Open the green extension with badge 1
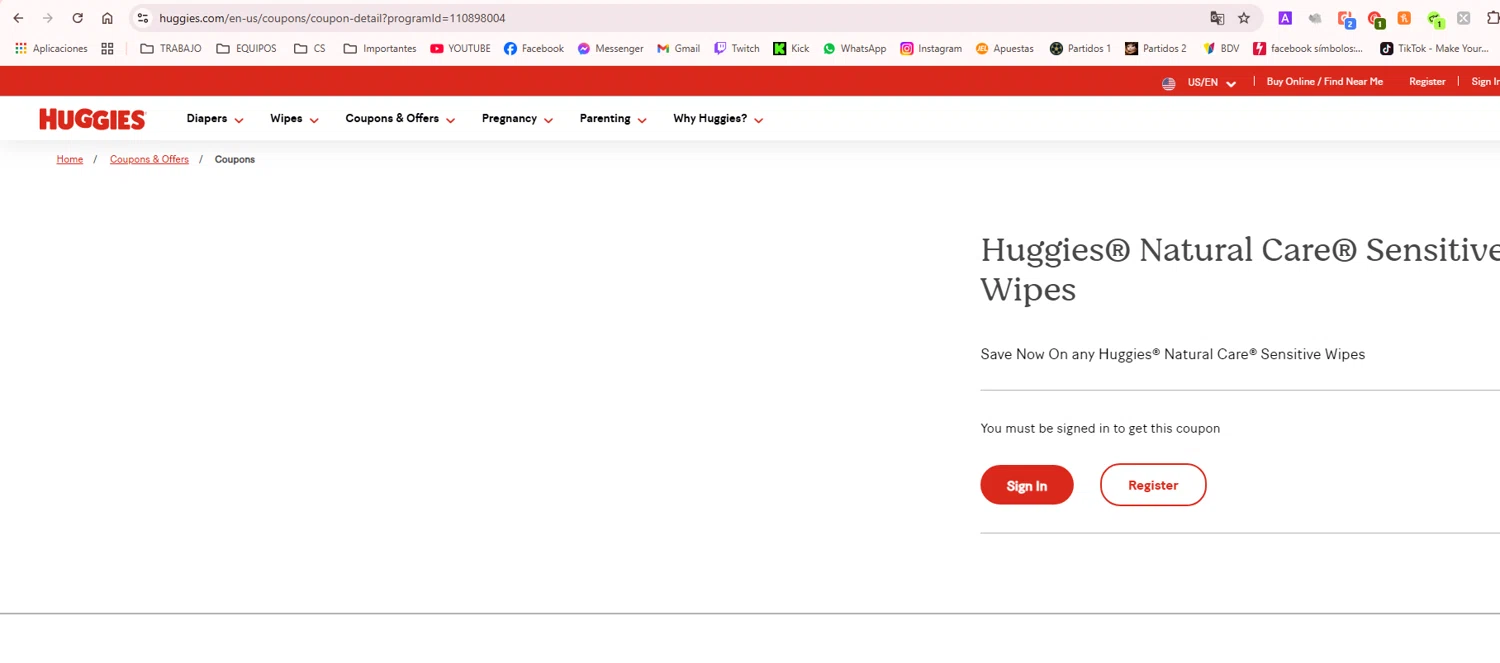The image size is (1500, 663). (x=1435, y=19)
